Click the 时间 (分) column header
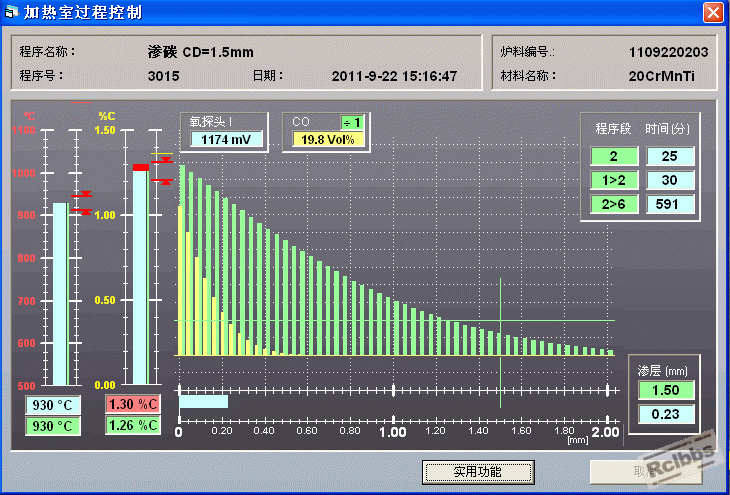 668,129
